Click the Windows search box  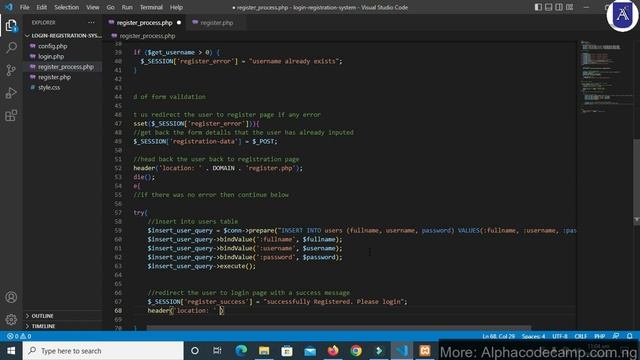[x=103, y=351]
